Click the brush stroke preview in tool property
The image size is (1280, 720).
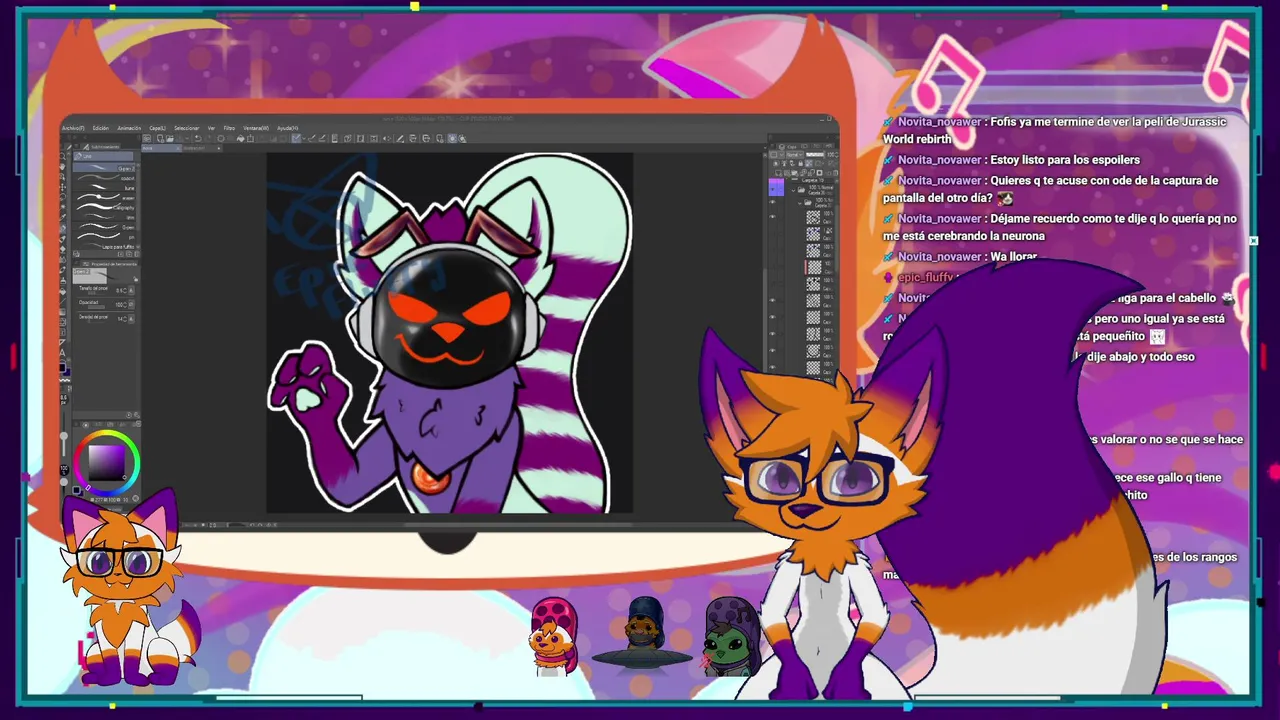point(90,276)
